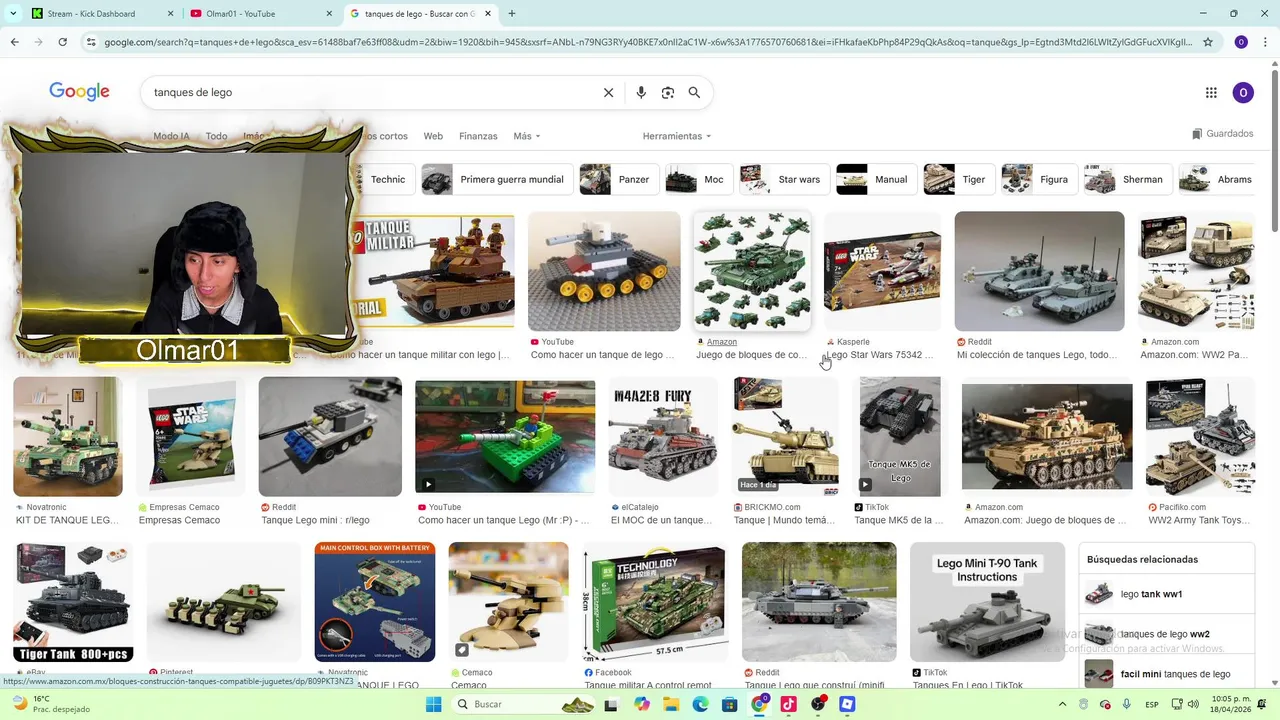This screenshot has height=720, width=1280.
Task: Launch Copilot from taskbar
Action: point(642,704)
